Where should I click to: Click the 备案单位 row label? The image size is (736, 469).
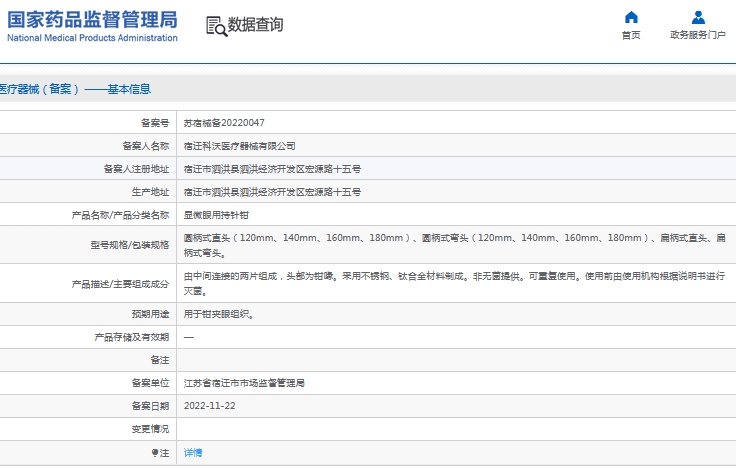pyautogui.click(x=150, y=383)
